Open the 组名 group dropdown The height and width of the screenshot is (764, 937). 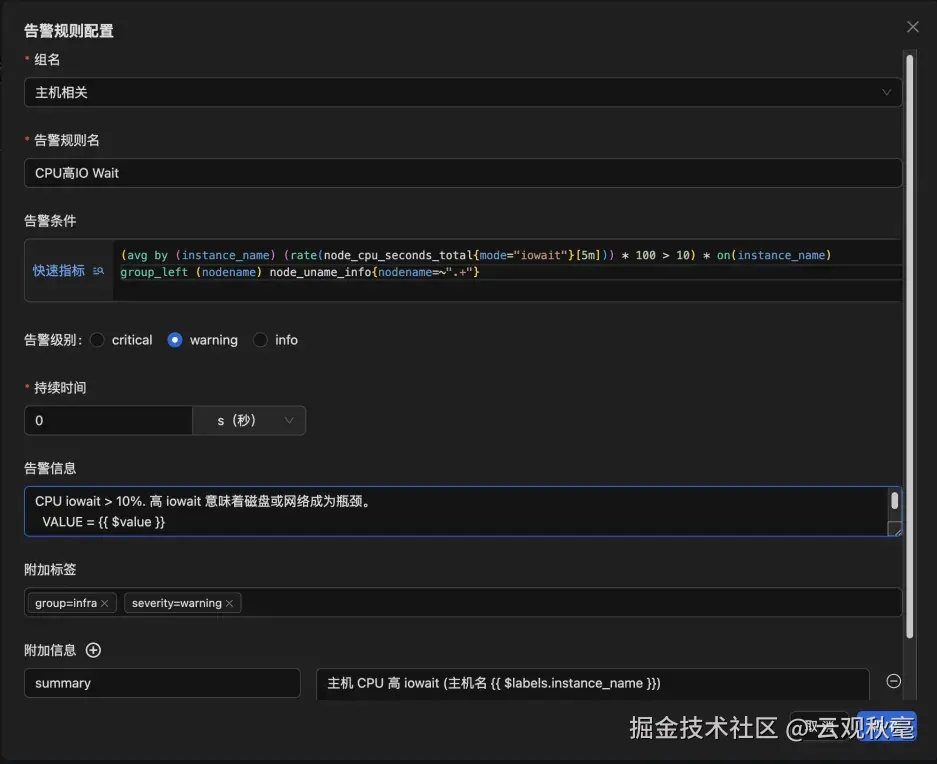pyautogui.click(x=463, y=92)
